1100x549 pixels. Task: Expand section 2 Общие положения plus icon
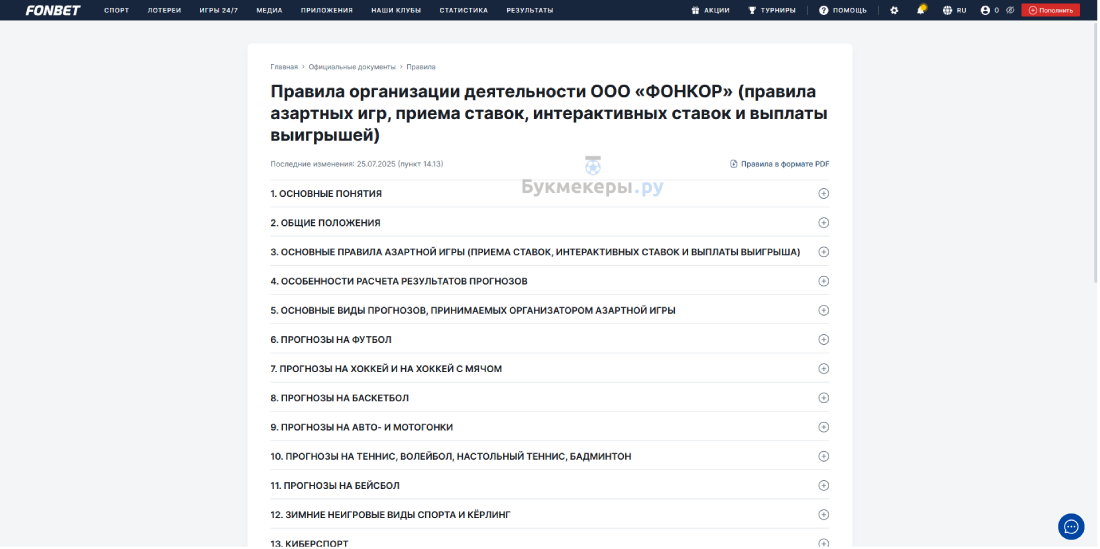pos(824,223)
